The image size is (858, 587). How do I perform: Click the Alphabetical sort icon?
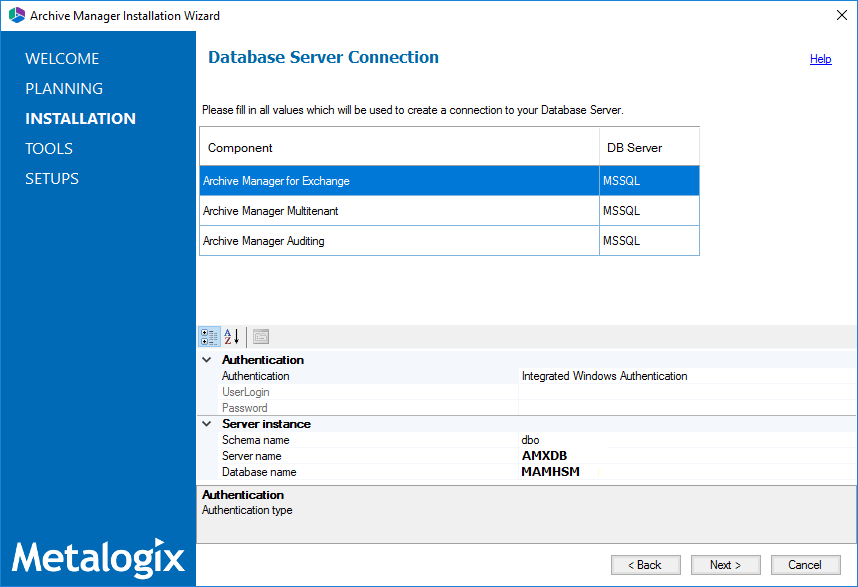coord(232,337)
